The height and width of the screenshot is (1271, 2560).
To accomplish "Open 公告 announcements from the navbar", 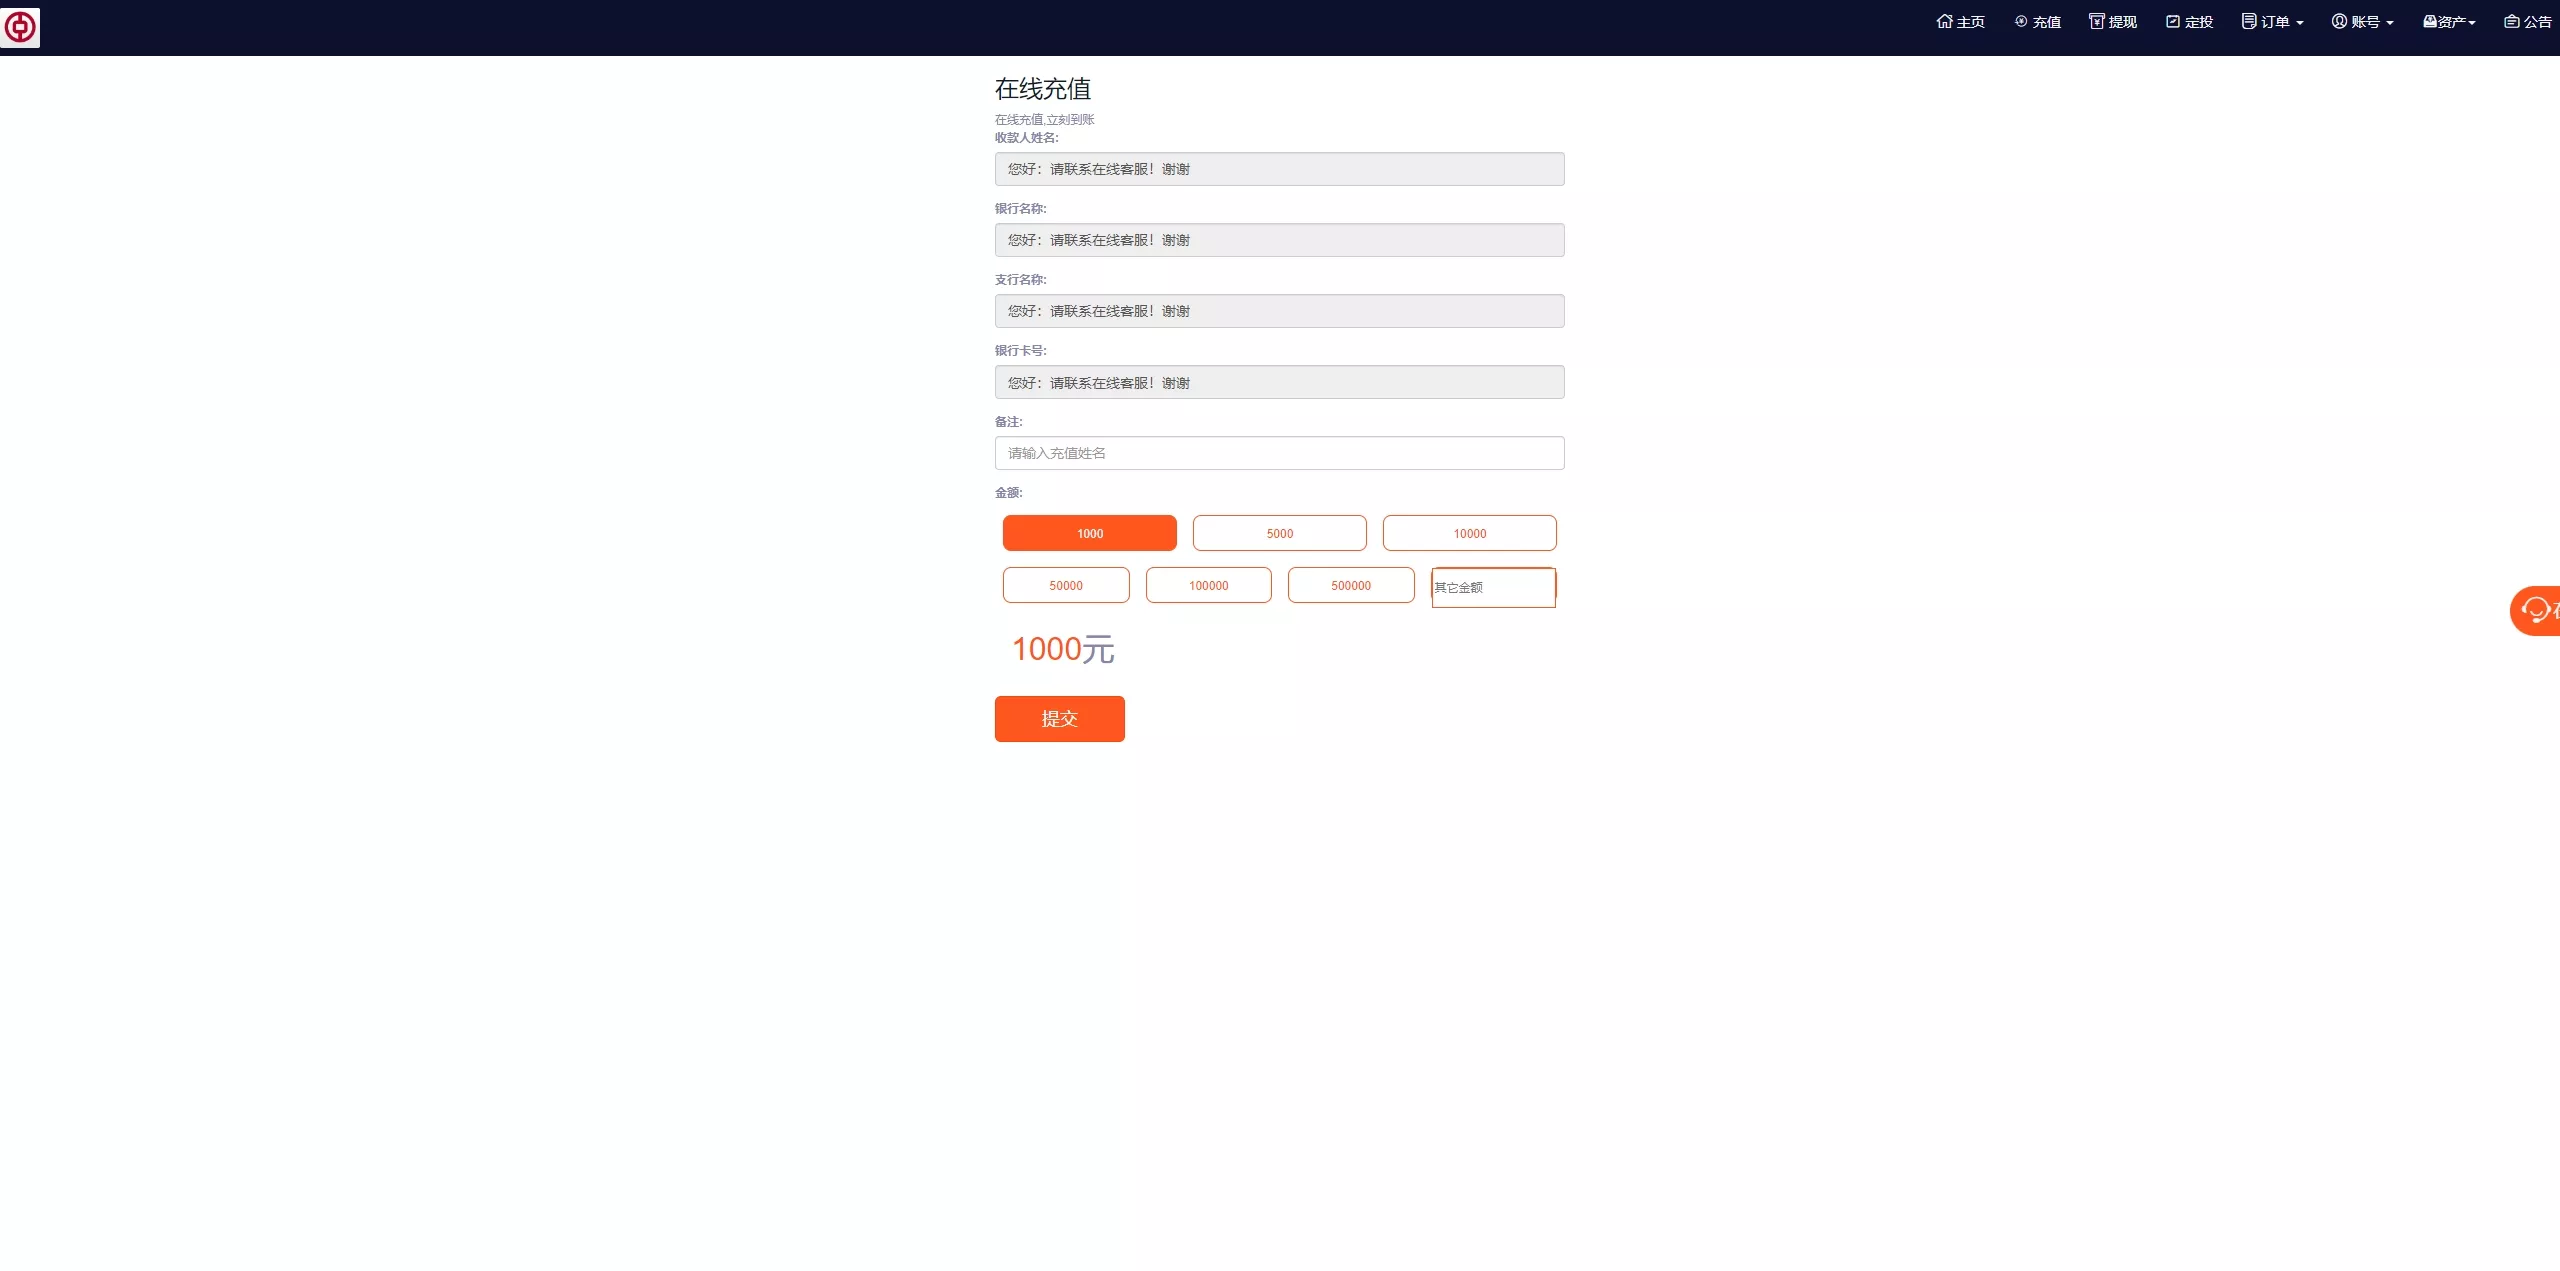I will click(2528, 22).
